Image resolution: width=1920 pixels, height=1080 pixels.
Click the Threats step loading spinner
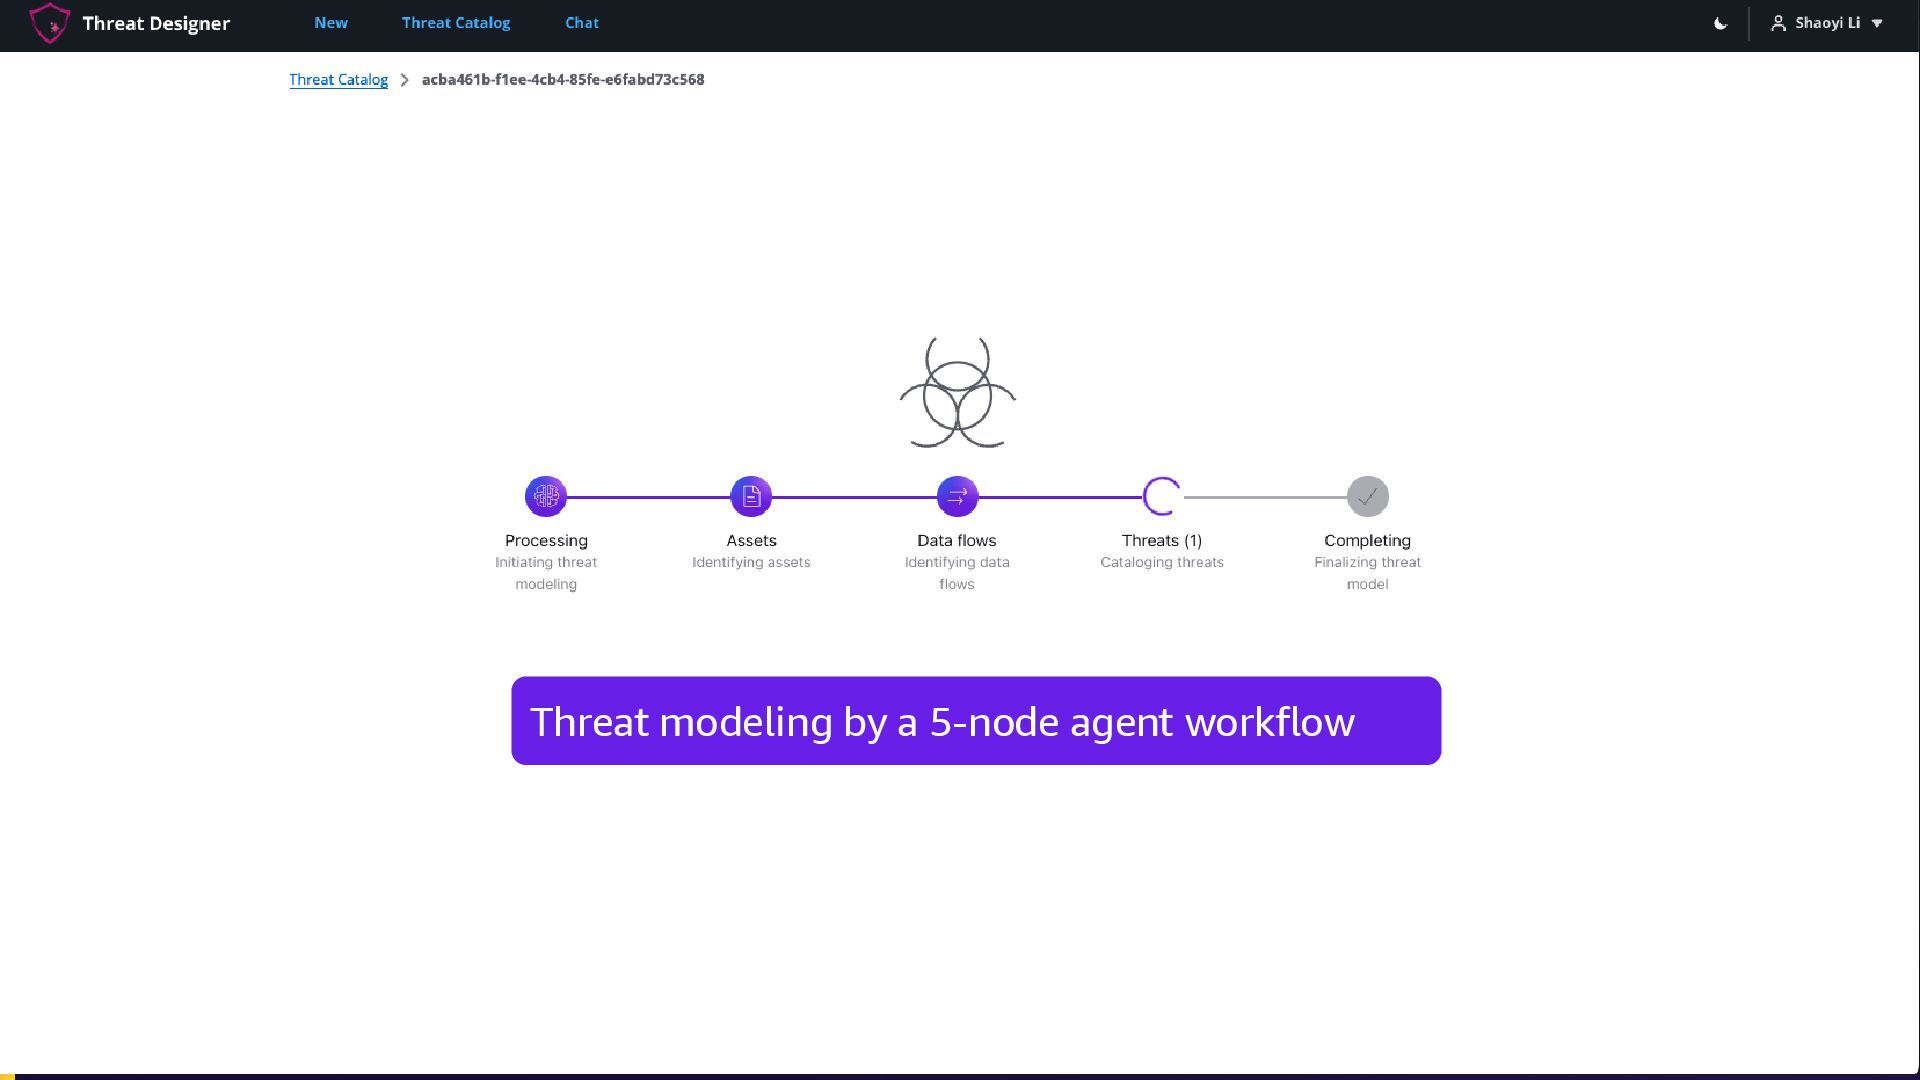tap(1162, 496)
